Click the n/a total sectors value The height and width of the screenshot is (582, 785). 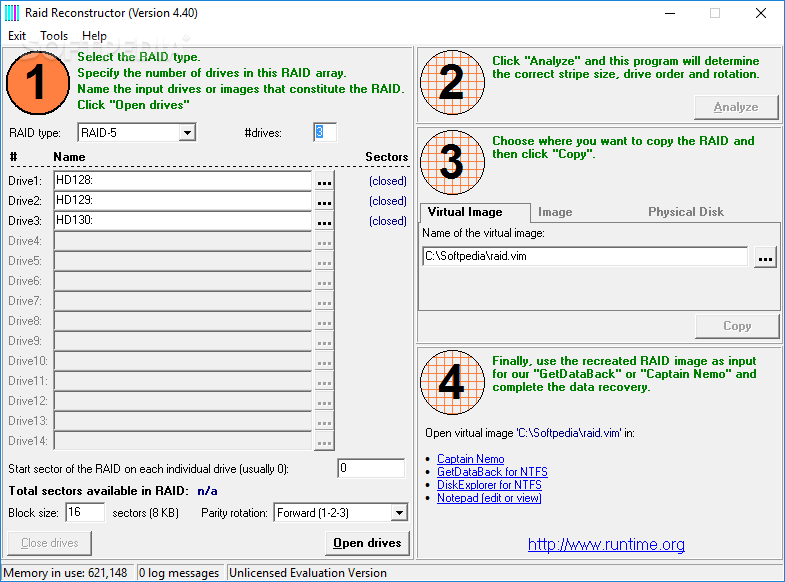pos(207,491)
